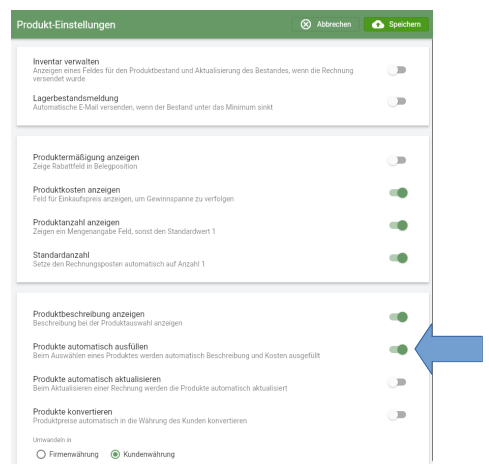489x474 pixels.
Task: Turn off the Standardanzahl toggle
Action: (x=398, y=258)
